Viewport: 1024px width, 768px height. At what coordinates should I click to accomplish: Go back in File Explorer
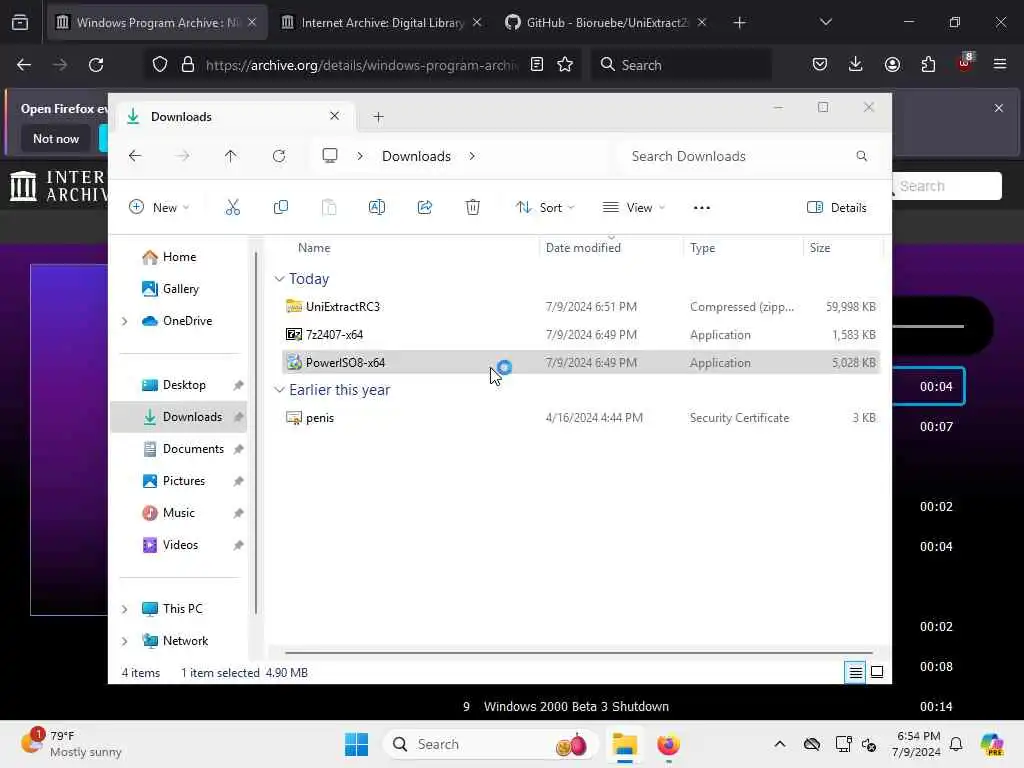point(135,156)
